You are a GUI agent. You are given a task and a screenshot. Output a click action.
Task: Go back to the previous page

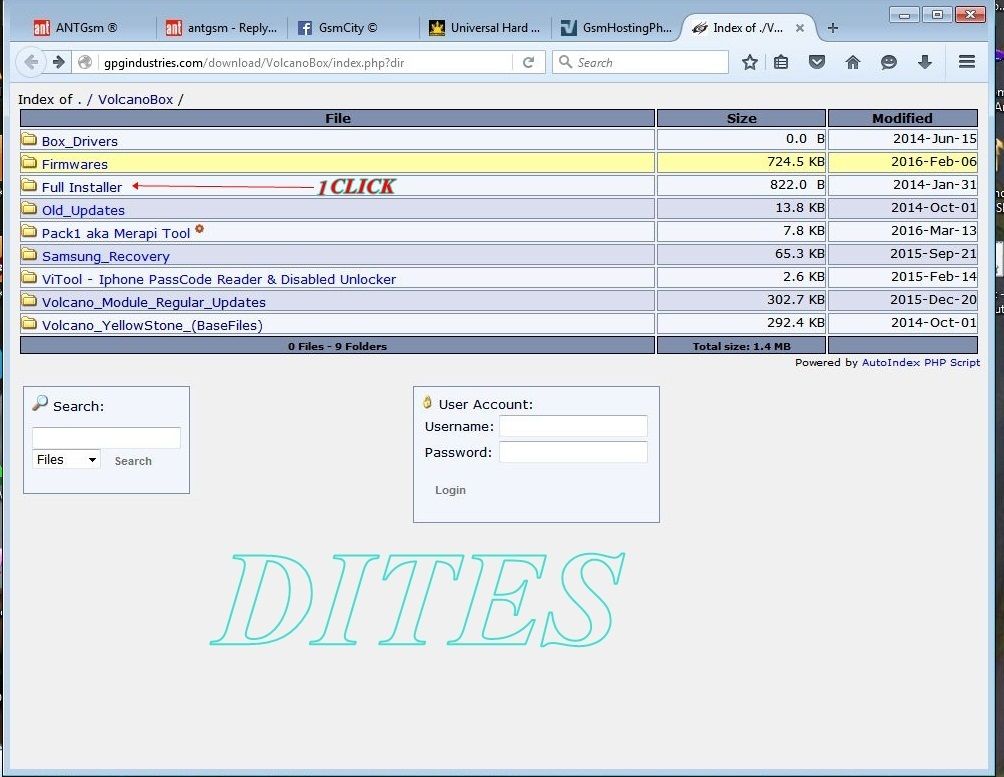pyautogui.click(x=31, y=62)
